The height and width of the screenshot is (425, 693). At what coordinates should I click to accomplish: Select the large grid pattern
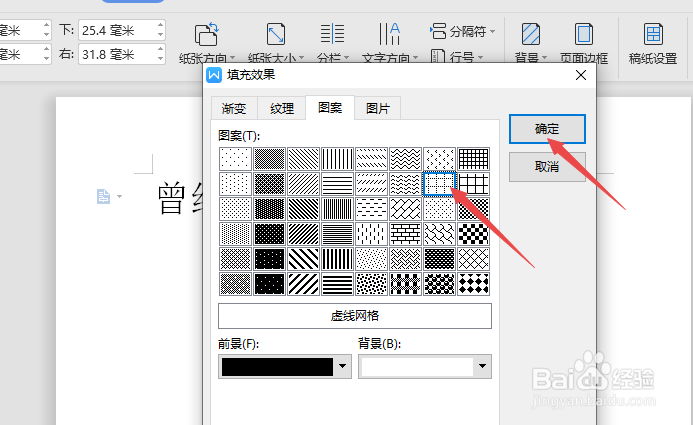tap(473, 184)
